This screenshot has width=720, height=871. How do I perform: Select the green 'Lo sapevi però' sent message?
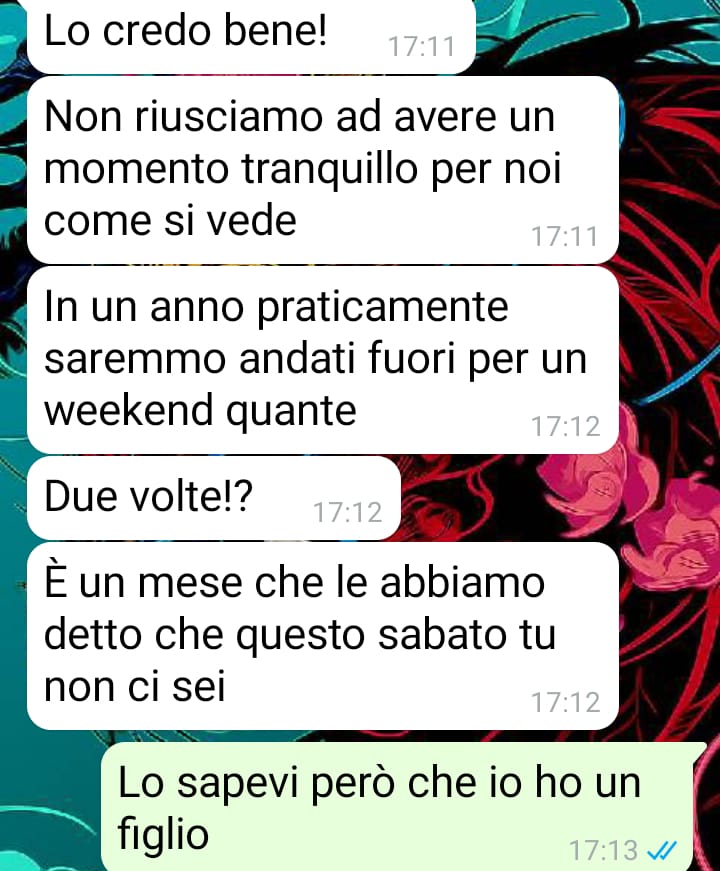coord(403,807)
